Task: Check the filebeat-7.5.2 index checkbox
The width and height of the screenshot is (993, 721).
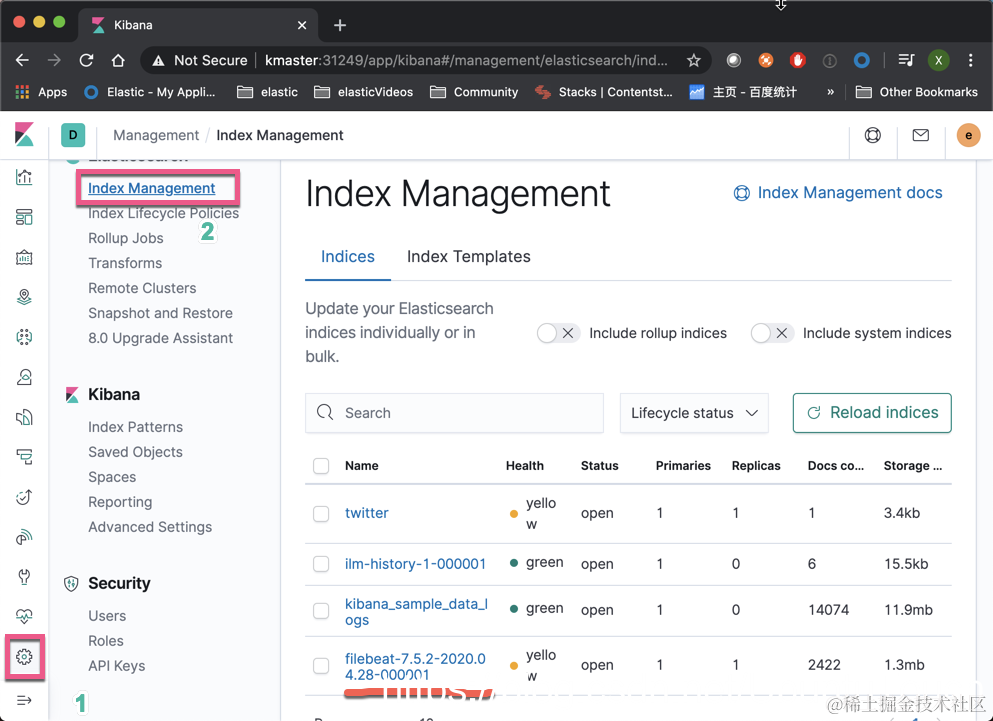Action: coord(321,665)
